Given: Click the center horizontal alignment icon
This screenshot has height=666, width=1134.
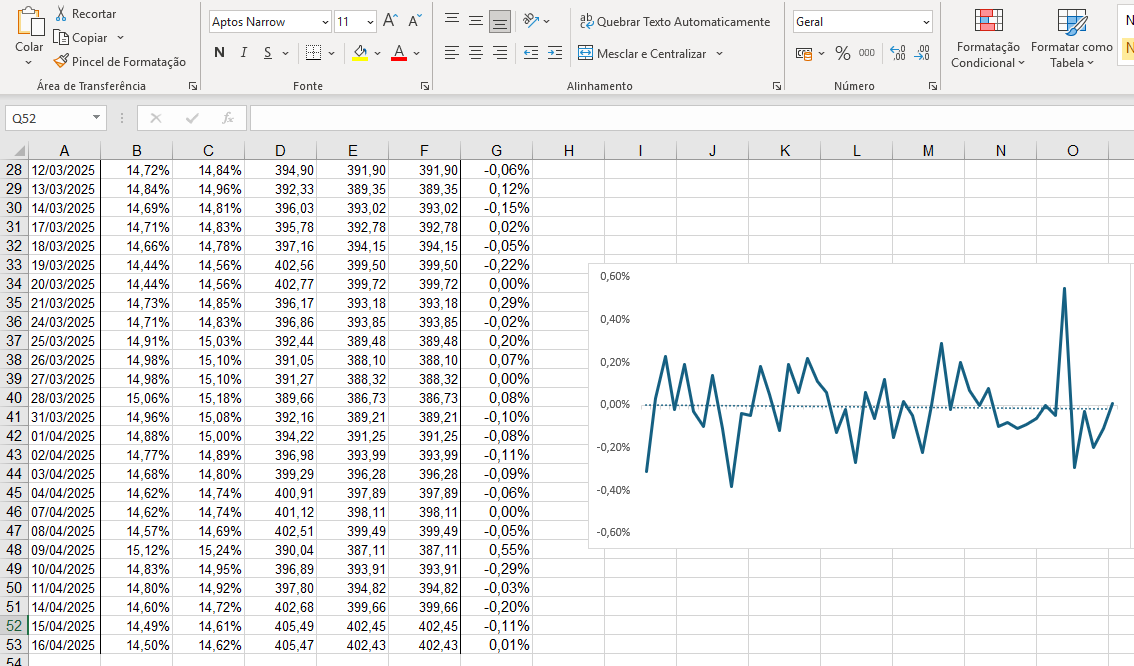Looking at the screenshot, I should click(x=476, y=54).
